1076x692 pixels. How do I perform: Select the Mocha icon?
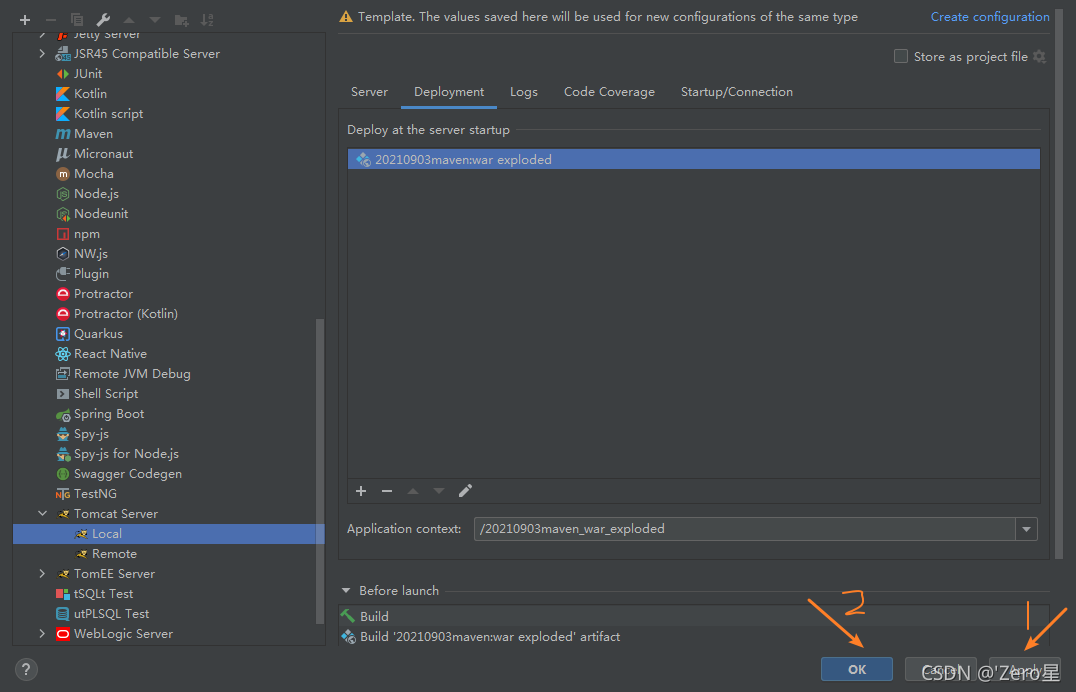tap(62, 174)
